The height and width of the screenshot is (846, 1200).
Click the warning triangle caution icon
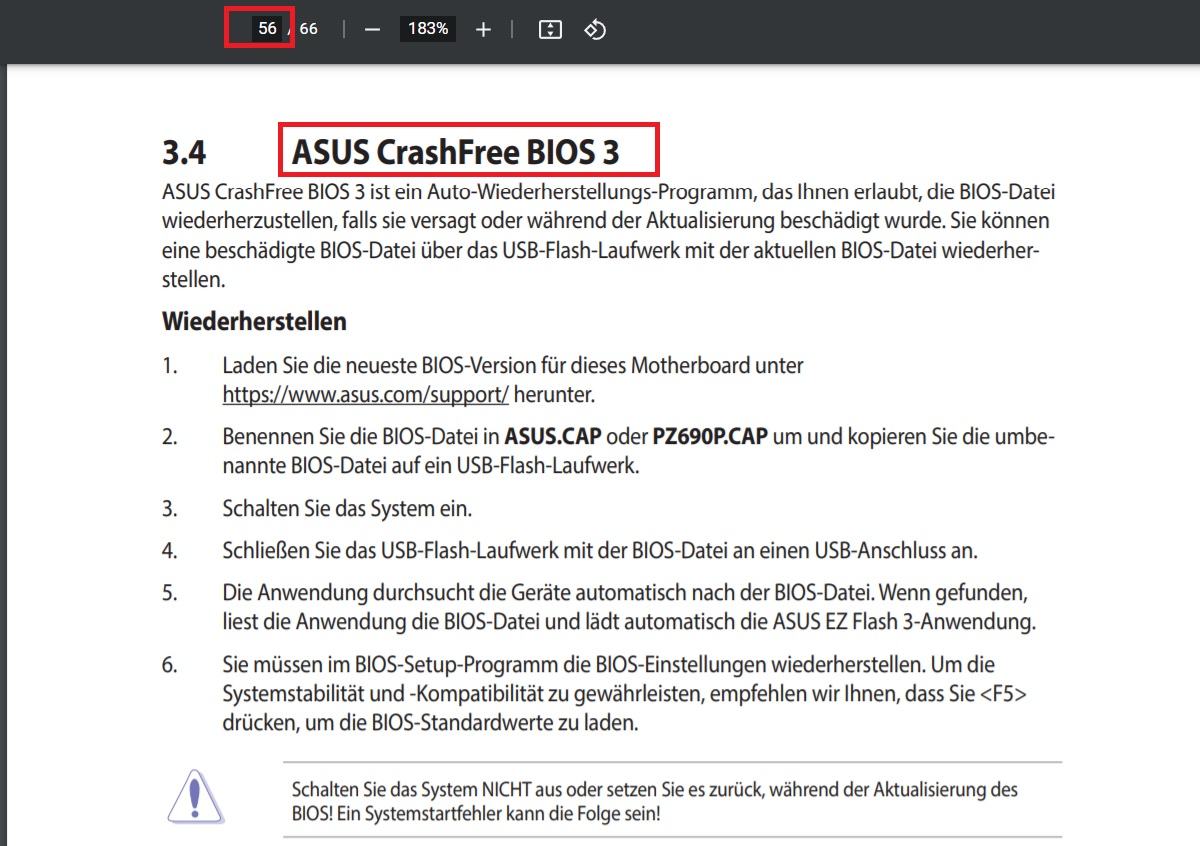click(196, 798)
